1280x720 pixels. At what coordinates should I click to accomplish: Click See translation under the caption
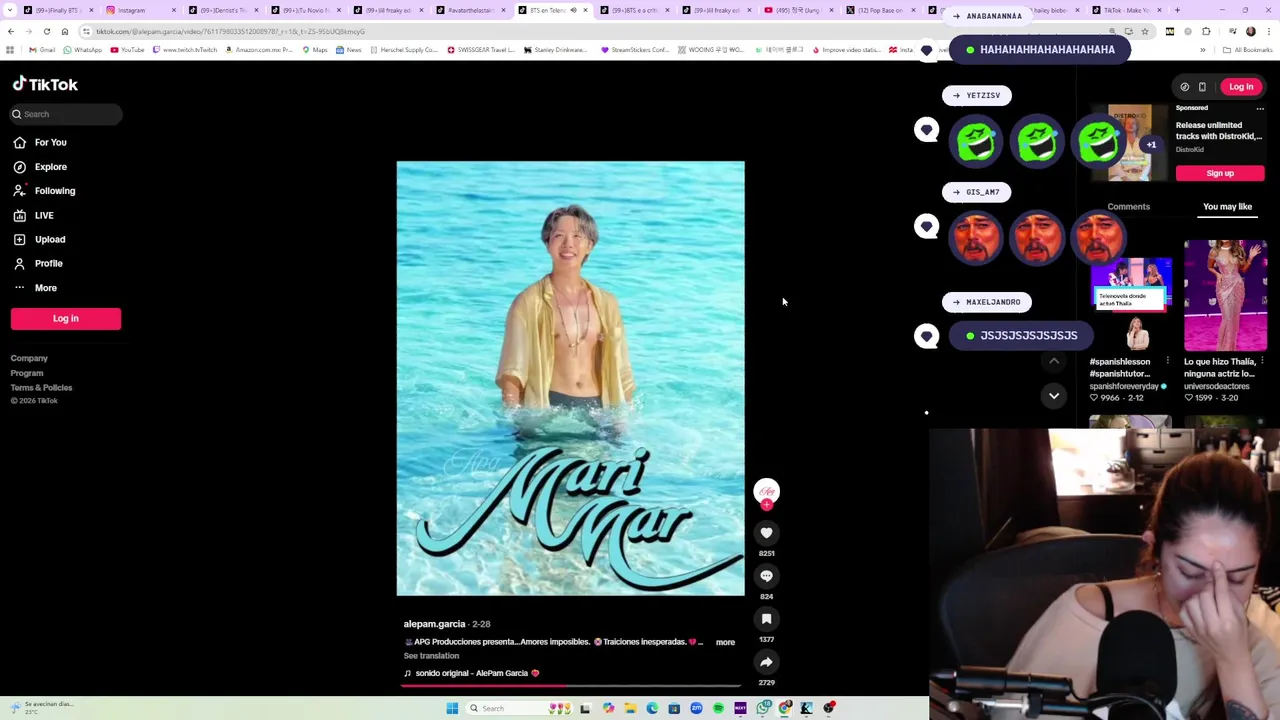(431, 656)
